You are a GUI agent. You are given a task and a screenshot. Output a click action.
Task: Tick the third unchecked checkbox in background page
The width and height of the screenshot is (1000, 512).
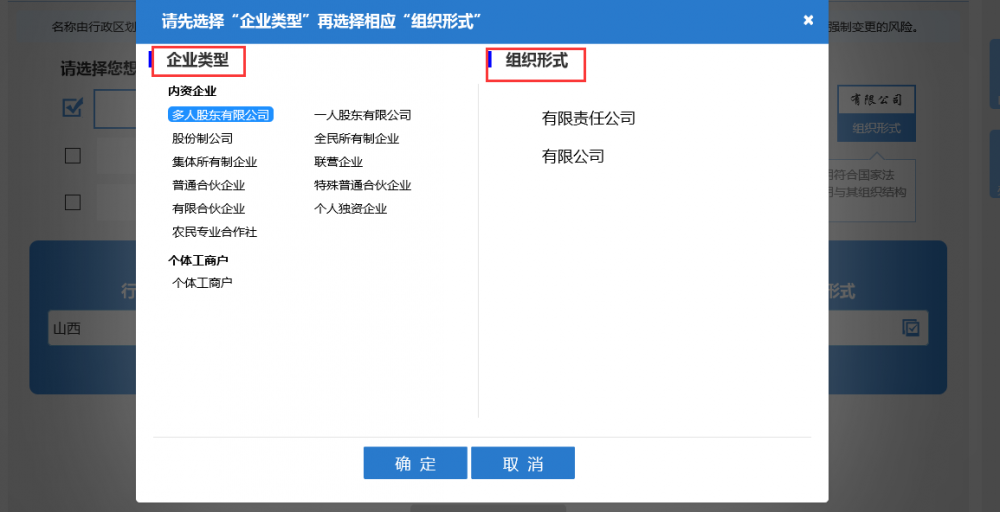(x=73, y=202)
